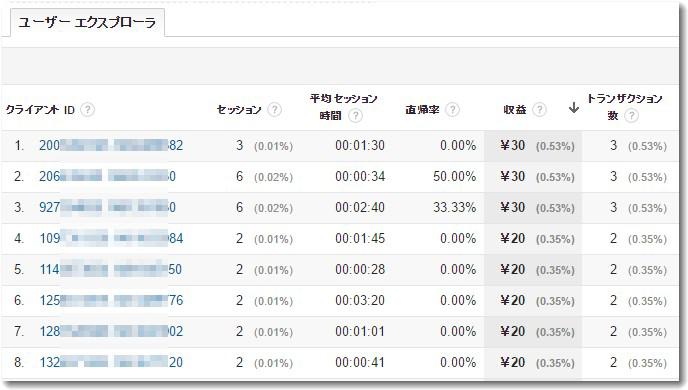Sort by 収益 column header
The height and width of the screenshot is (390, 688).
click(515, 109)
